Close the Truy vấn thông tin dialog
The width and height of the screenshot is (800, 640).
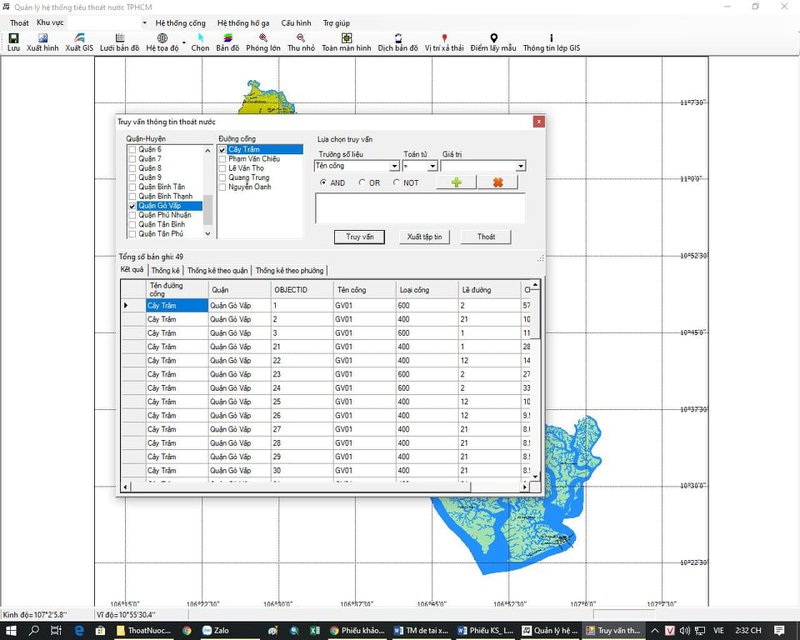[539, 121]
